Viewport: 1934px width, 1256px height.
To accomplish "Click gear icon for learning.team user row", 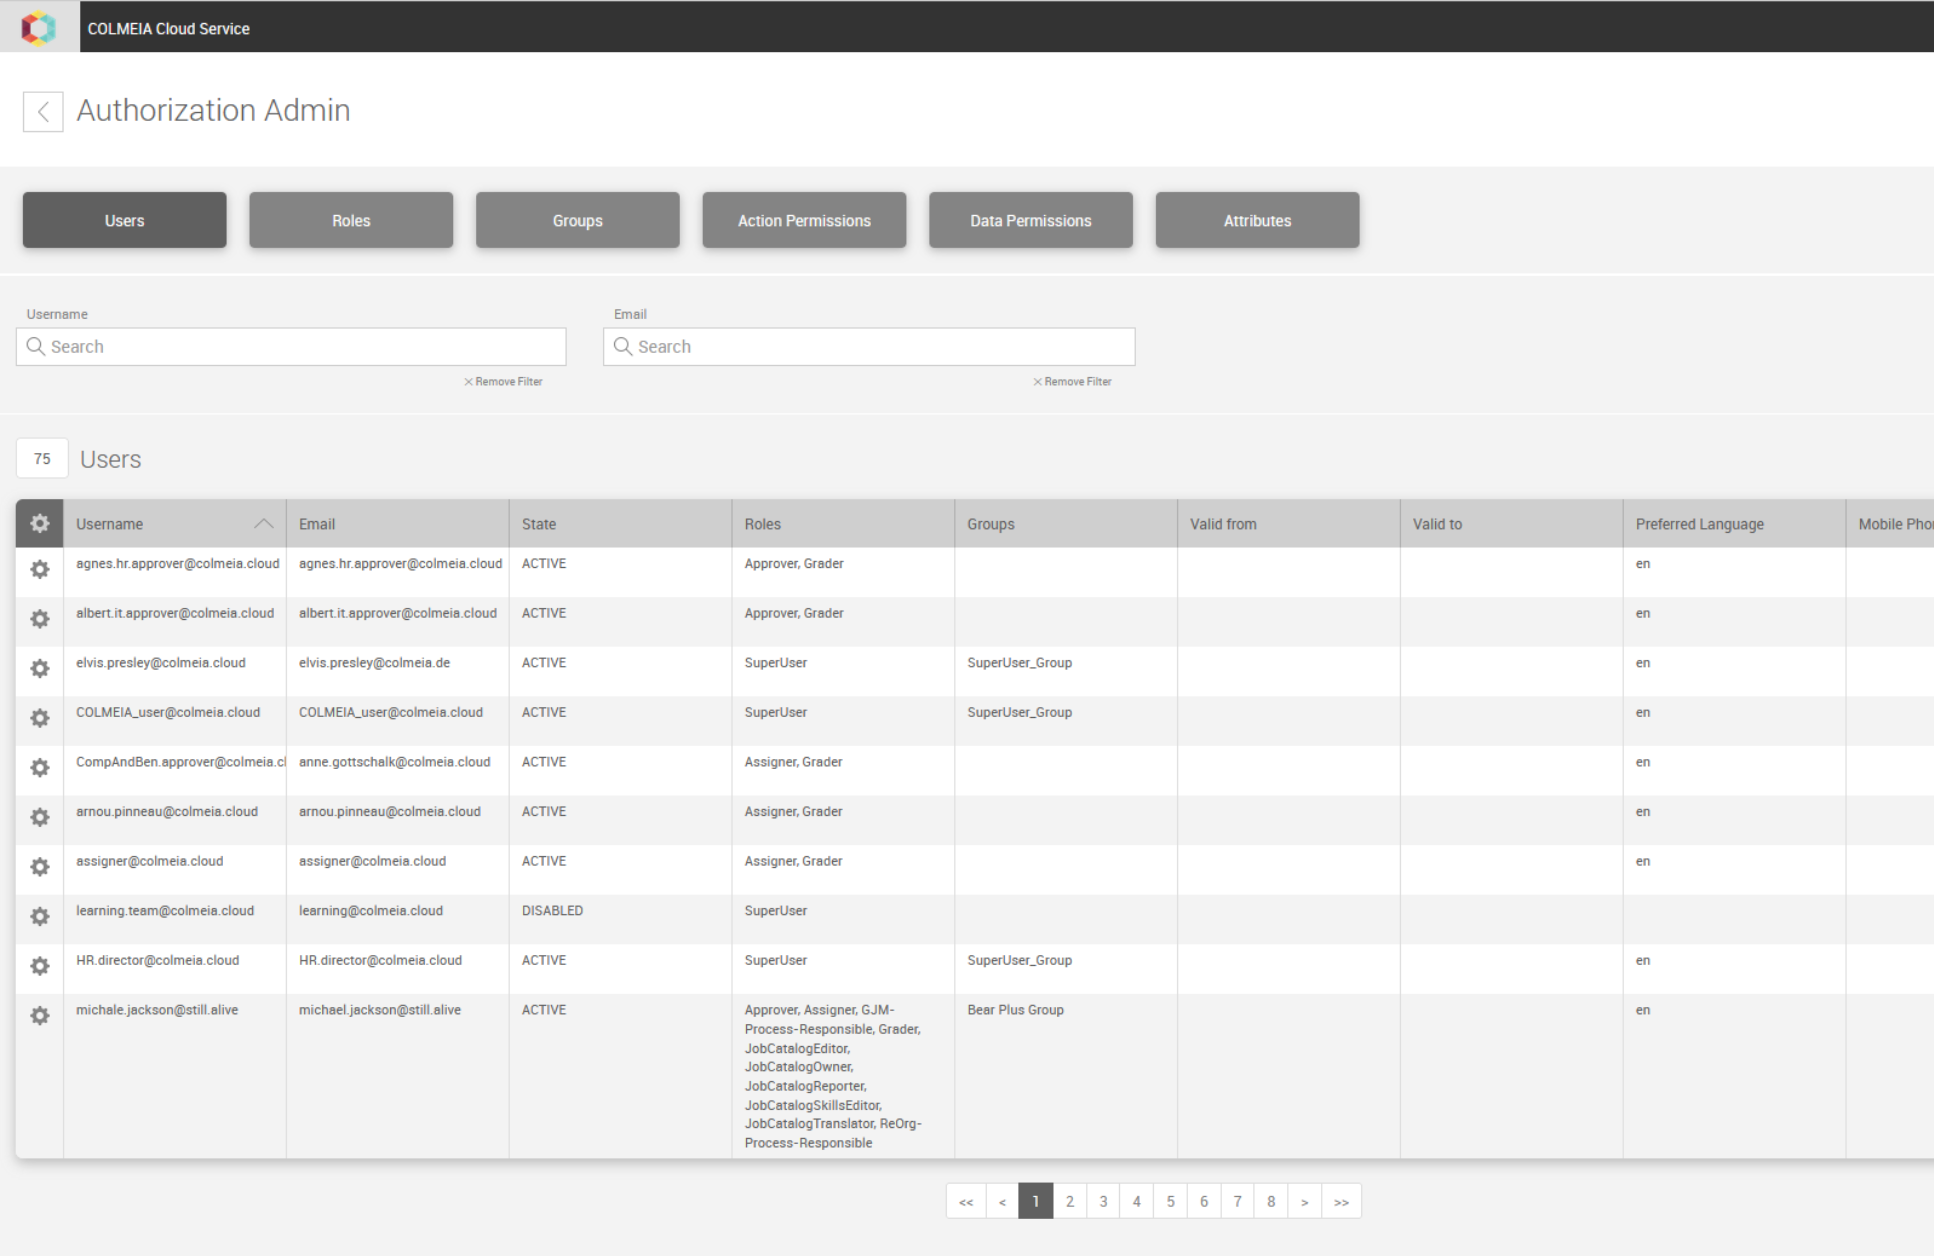I will point(40,916).
